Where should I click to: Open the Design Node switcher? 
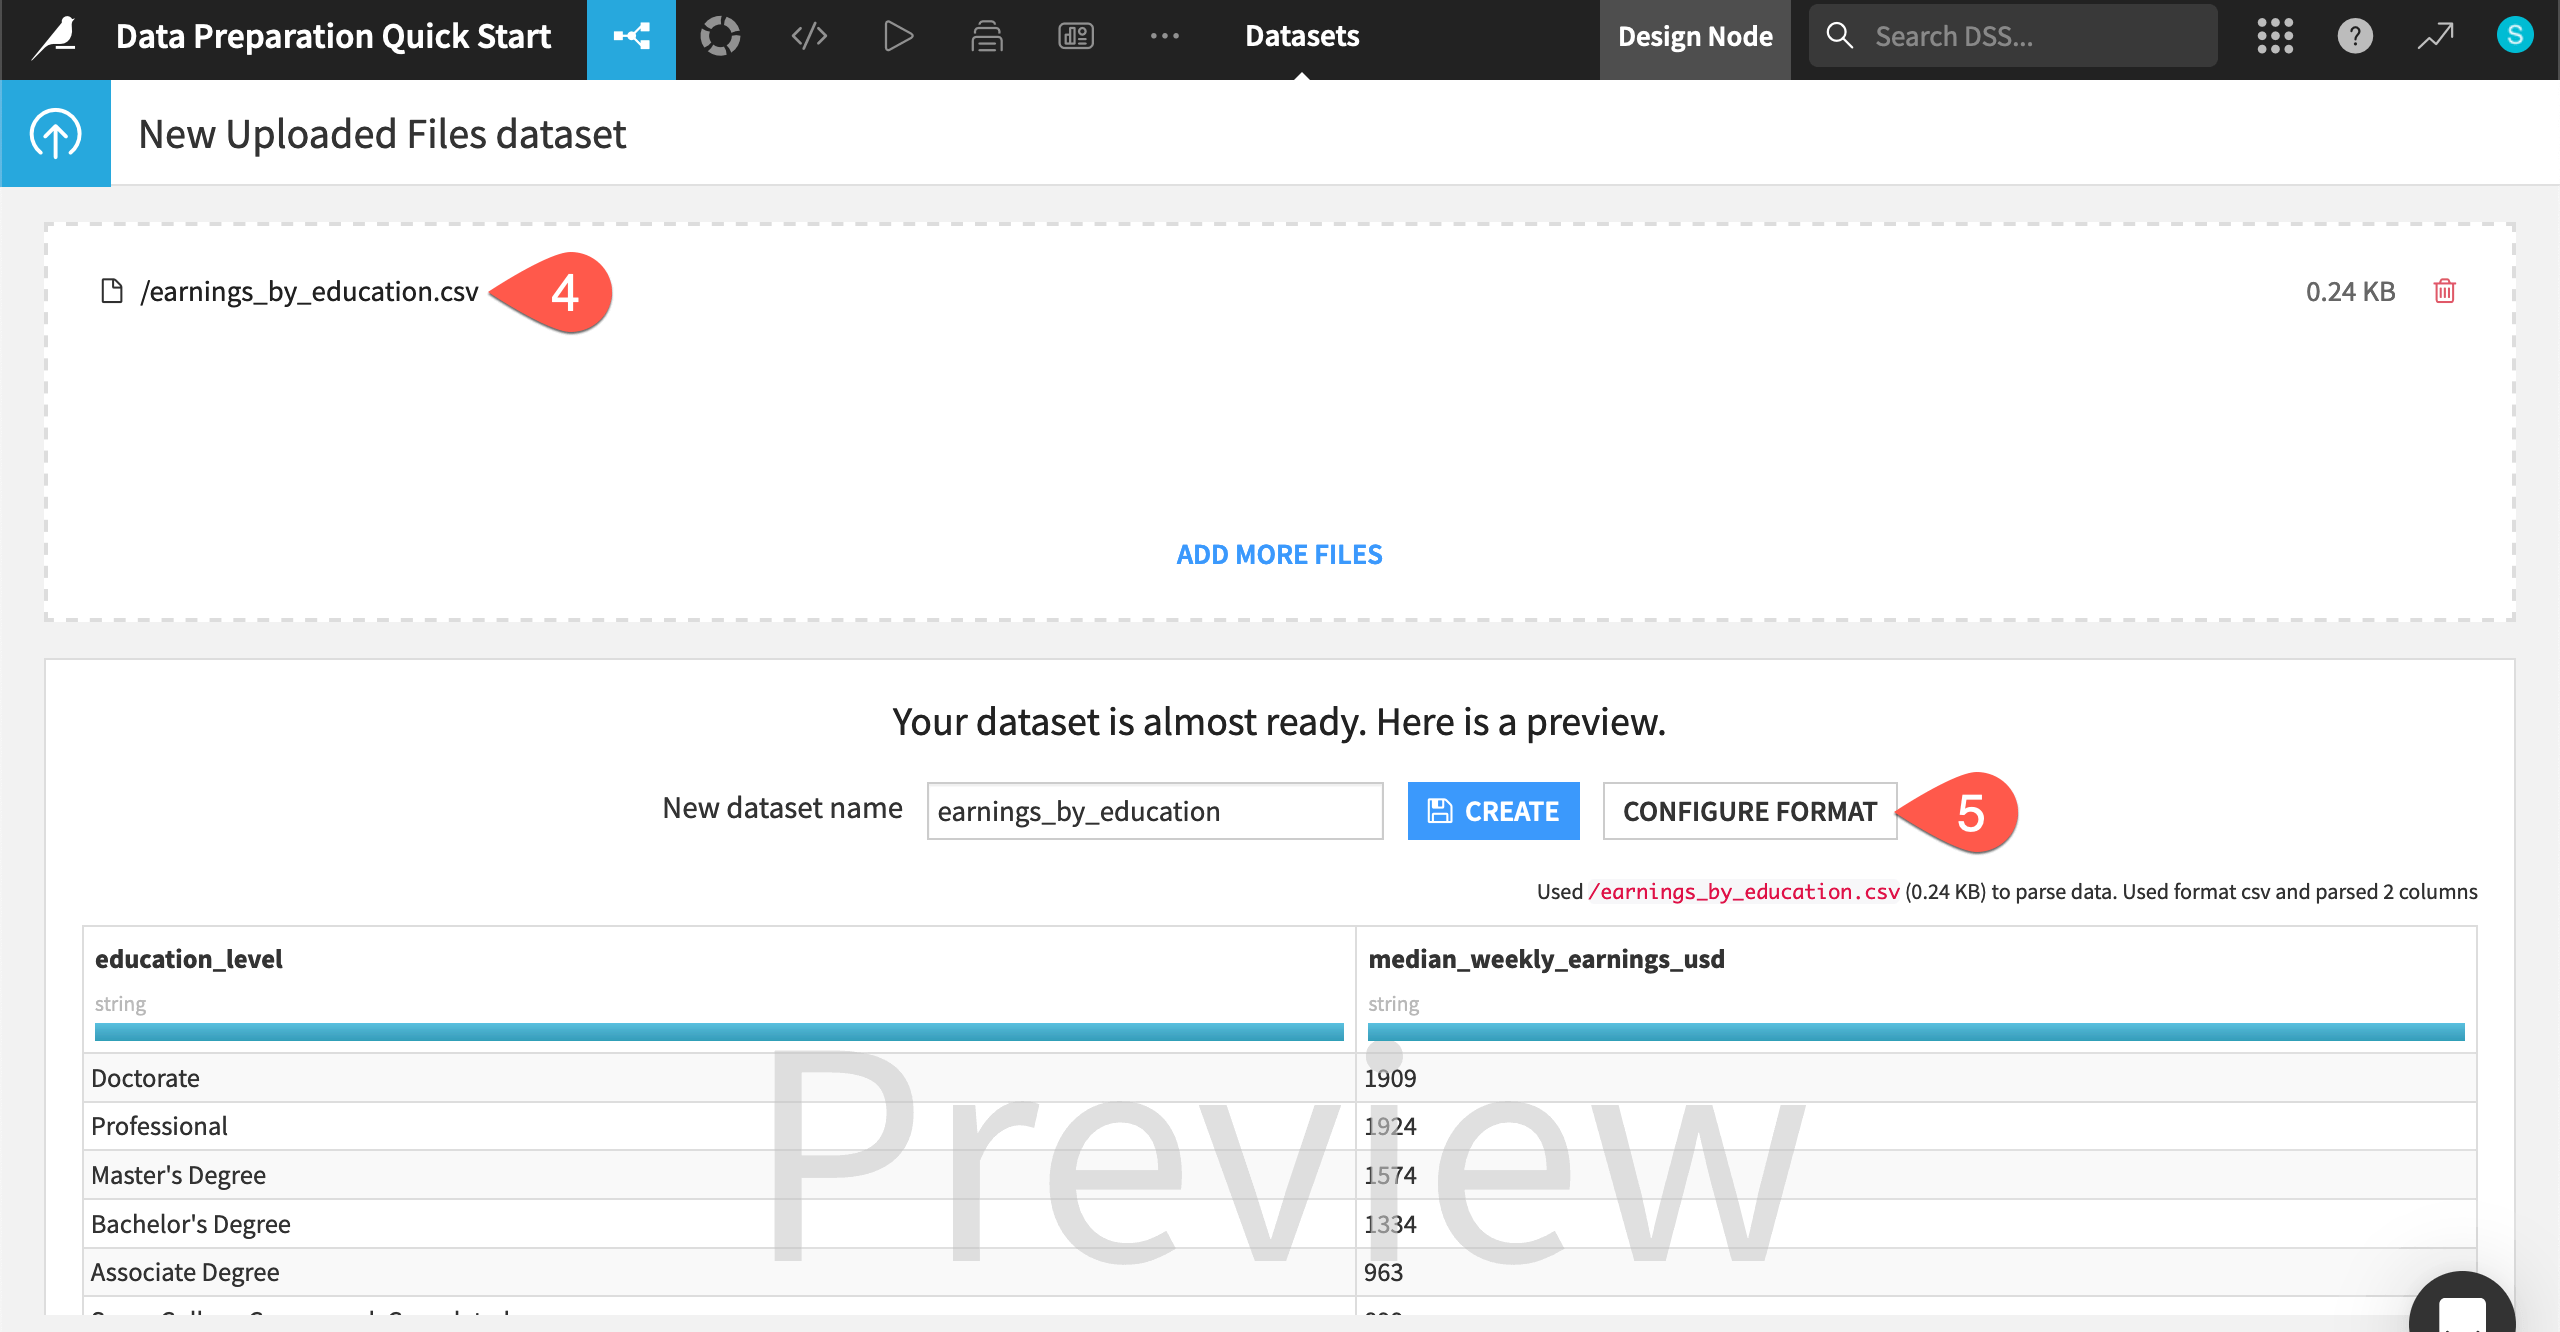[x=1695, y=37]
